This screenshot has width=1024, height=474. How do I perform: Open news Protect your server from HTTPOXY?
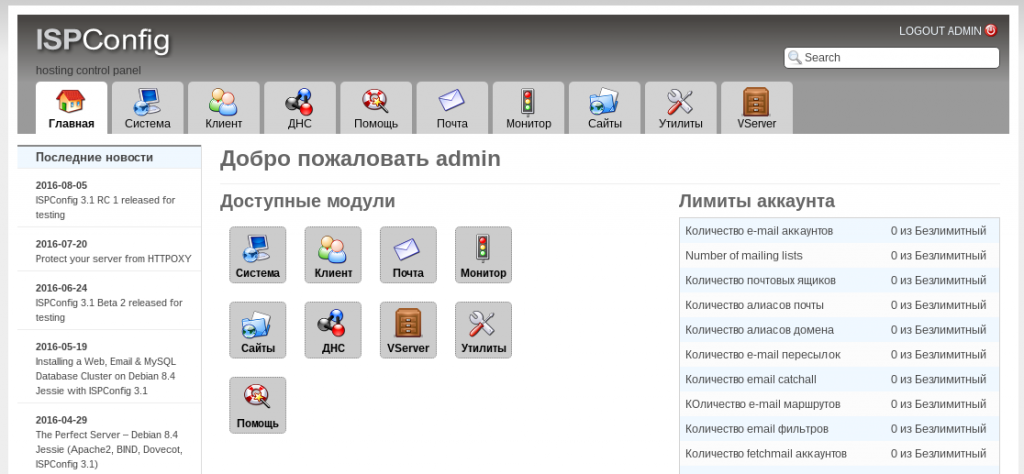(x=113, y=259)
